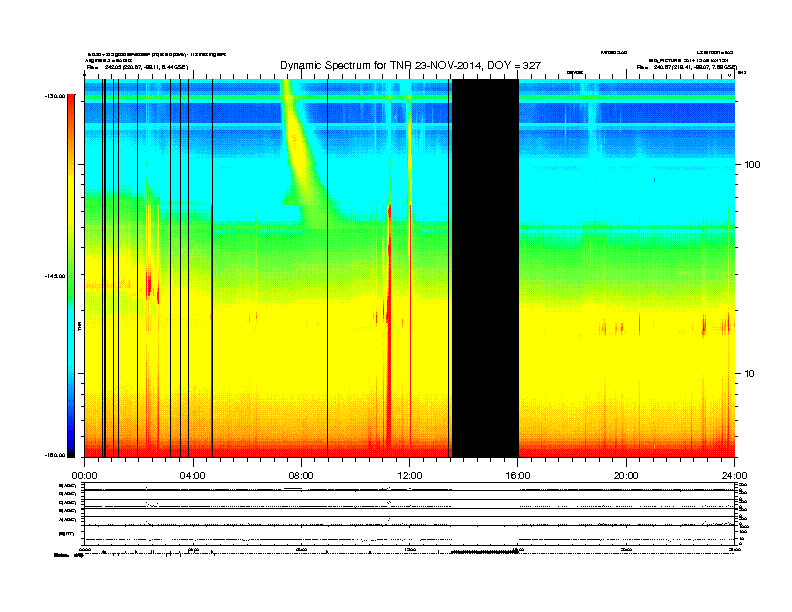
Task: Click the 00:00 time axis label
Action: (84, 476)
